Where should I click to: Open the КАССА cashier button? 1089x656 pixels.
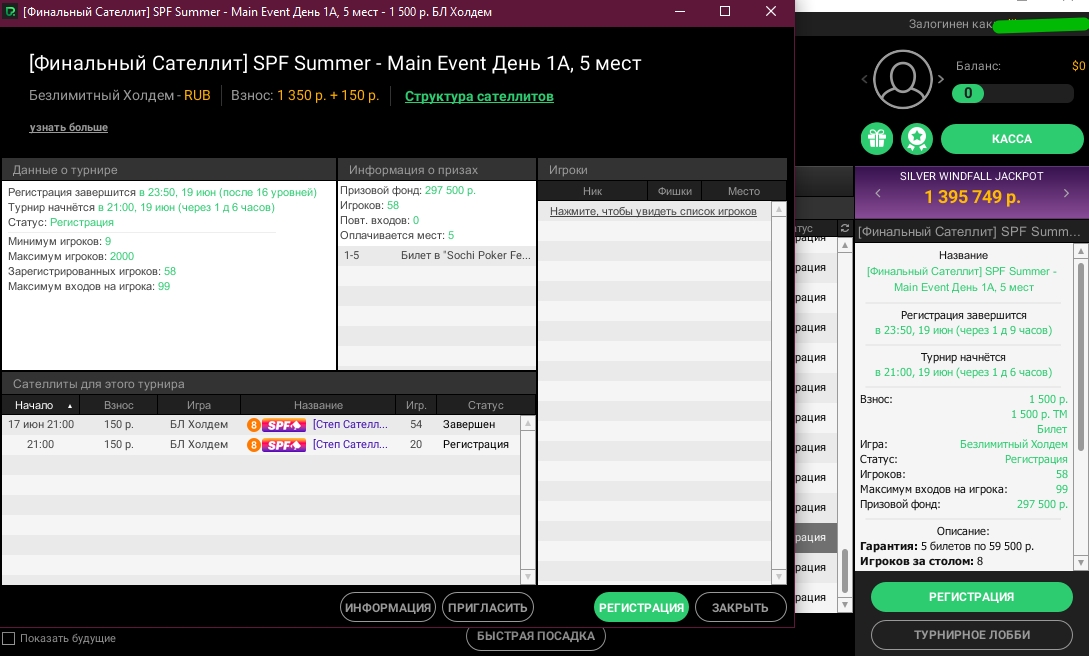point(1012,139)
